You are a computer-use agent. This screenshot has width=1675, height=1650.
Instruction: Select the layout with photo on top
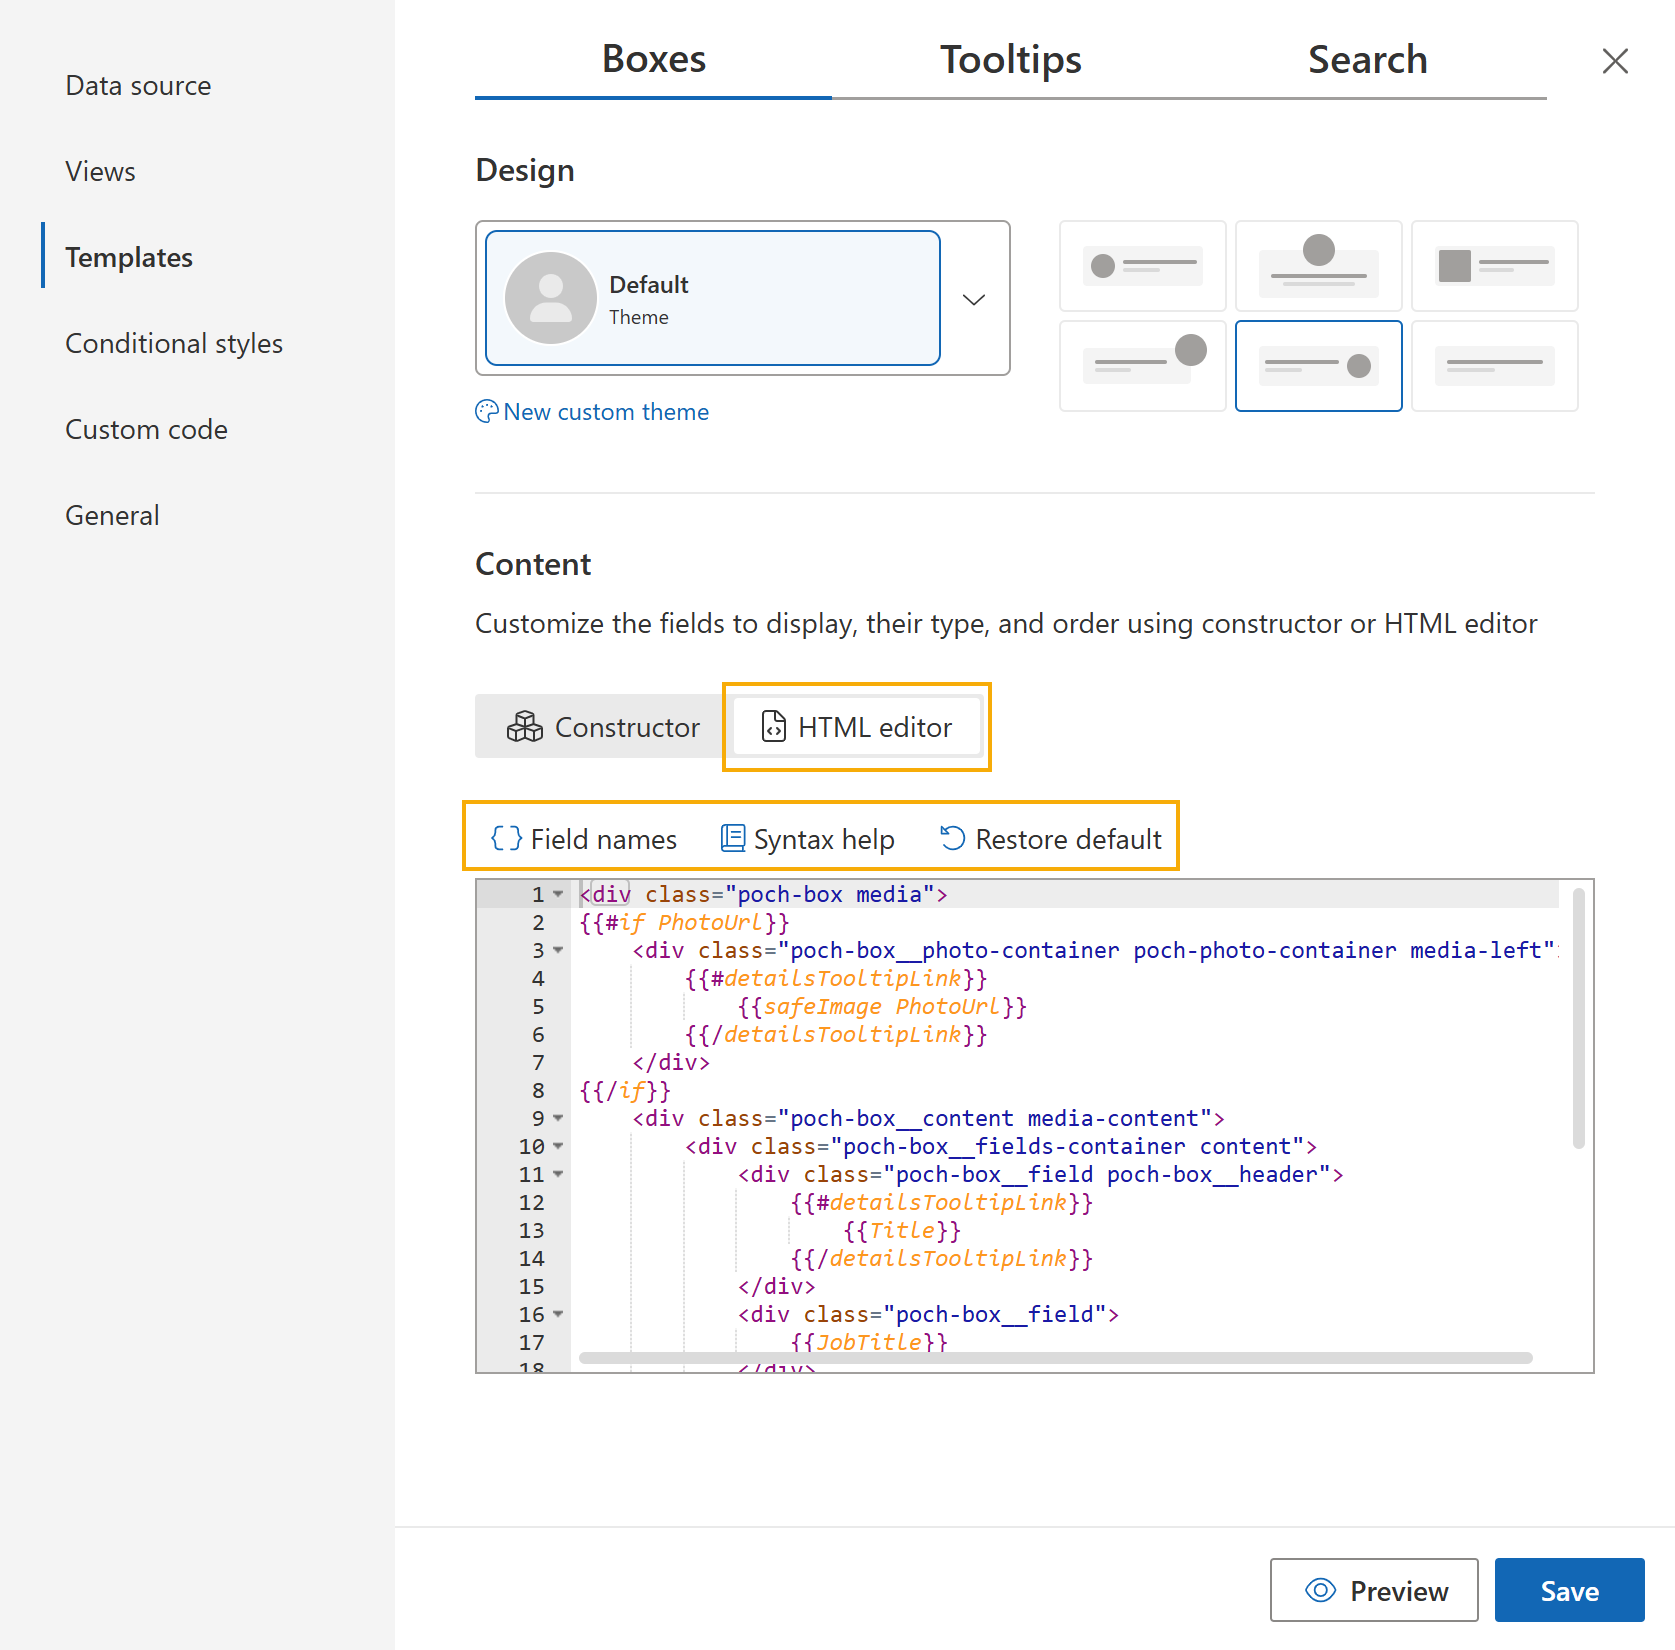[1318, 266]
